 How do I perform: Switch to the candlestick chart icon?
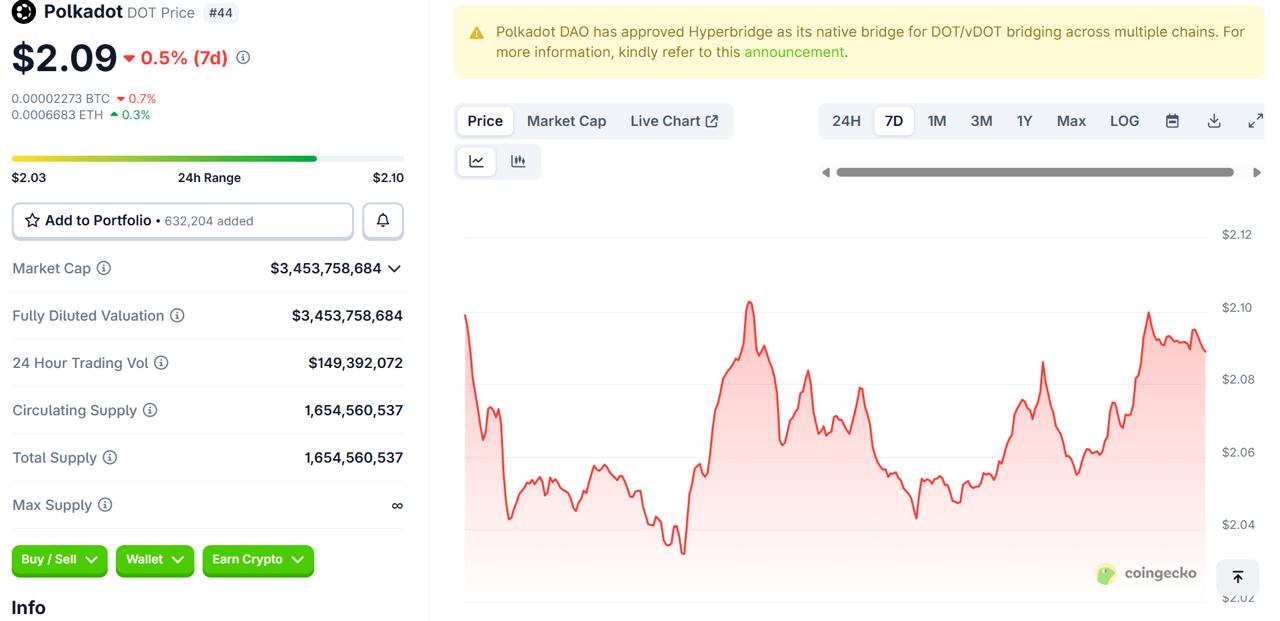[518, 161]
